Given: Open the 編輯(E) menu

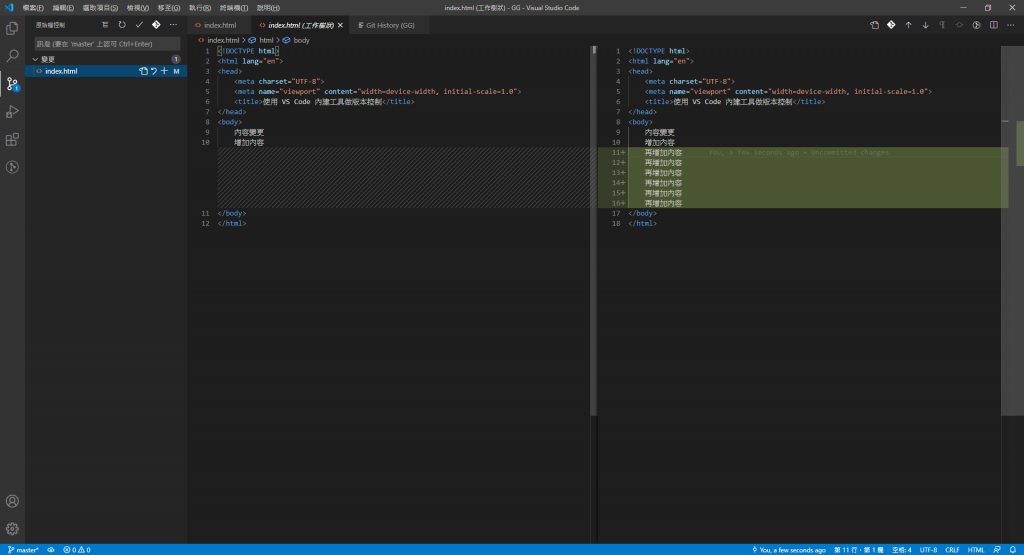Looking at the screenshot, I should (63, 8).
